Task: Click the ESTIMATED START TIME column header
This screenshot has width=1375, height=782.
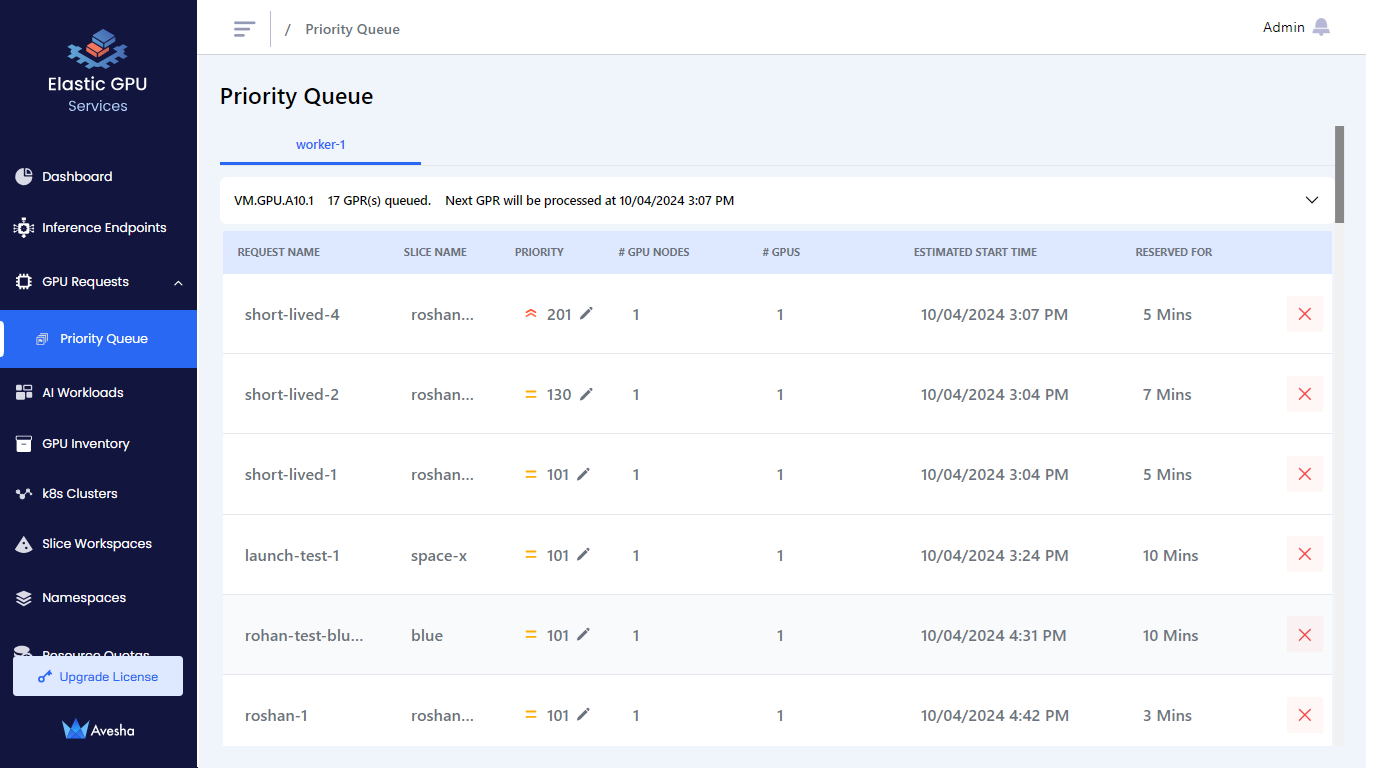Action: (x=975, y=252)
